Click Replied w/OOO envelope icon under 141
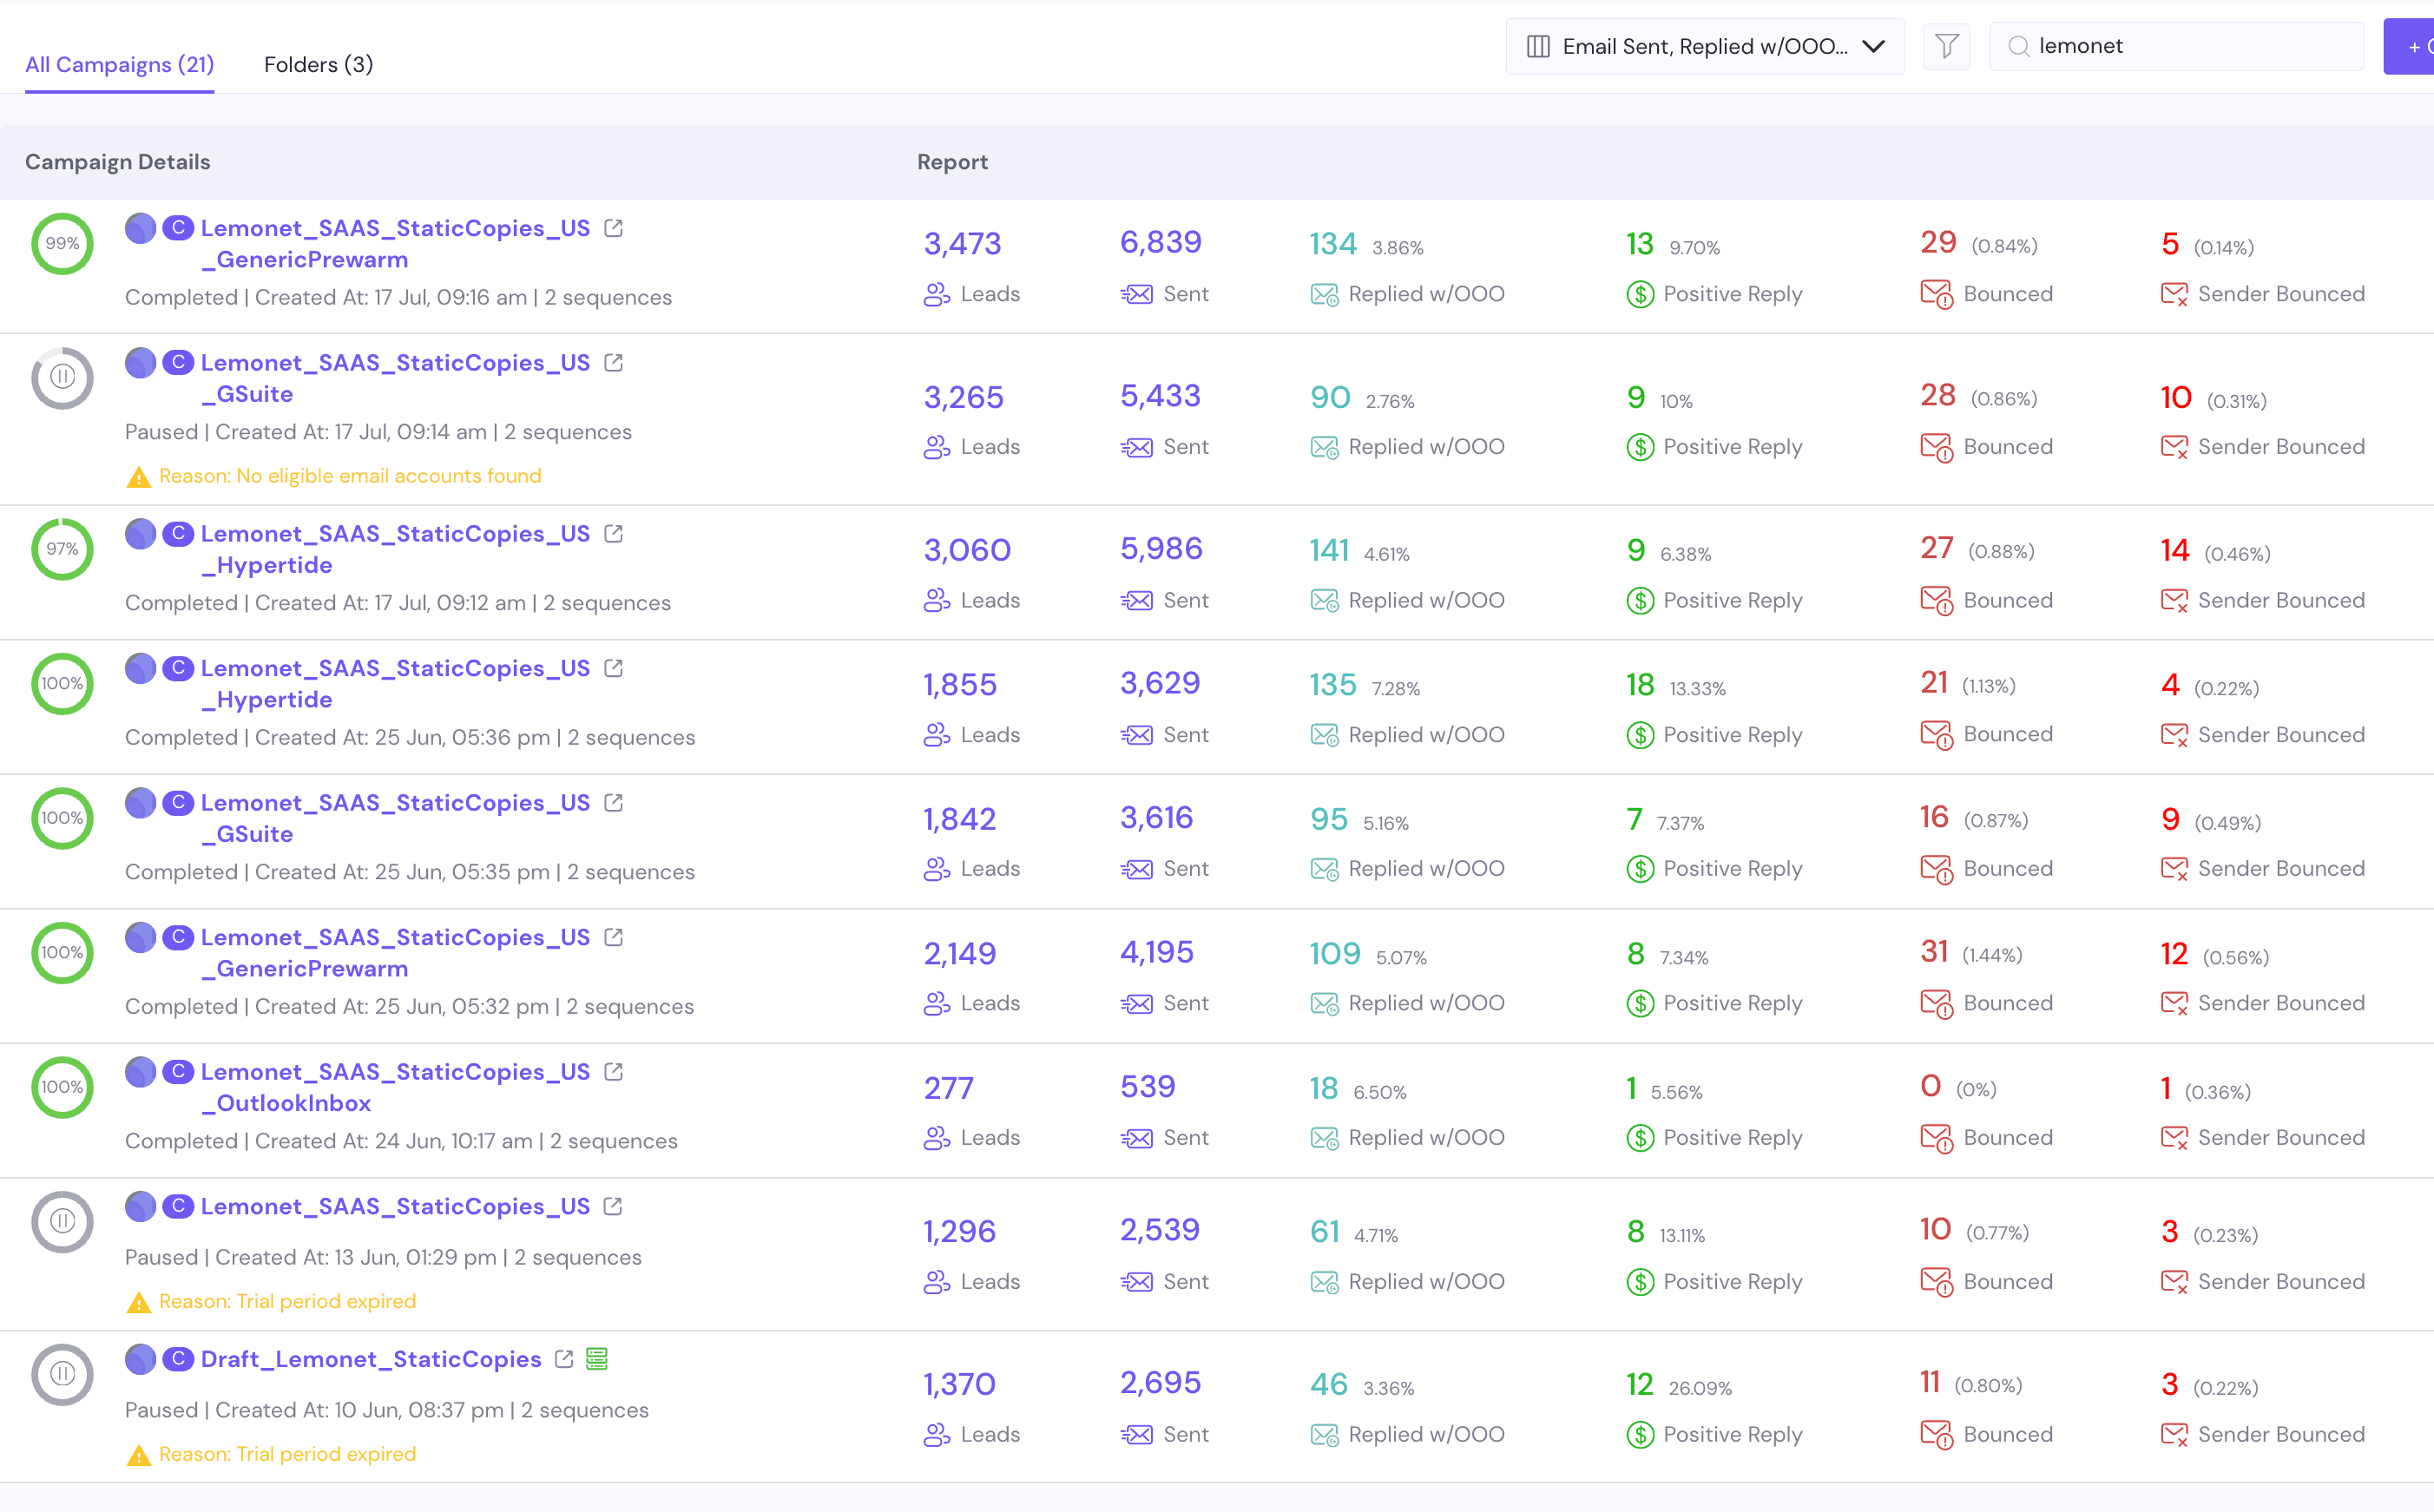This screenshot has height=1512, width=2434. click(x=1324, y=601)
